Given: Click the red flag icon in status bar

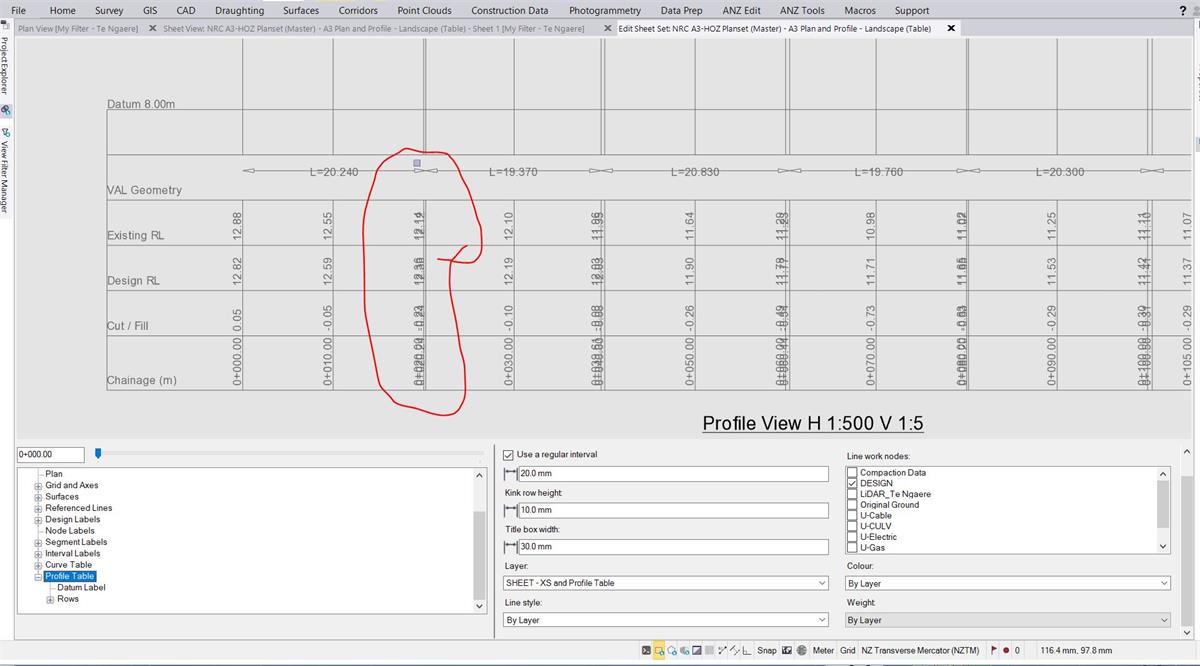Looking at the screenshot, I should (993, 650).
